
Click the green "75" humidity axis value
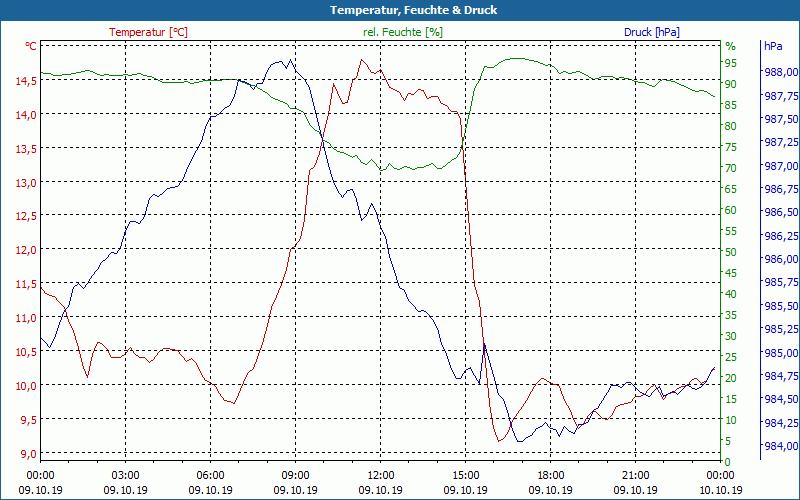click(x=731, y=147)
